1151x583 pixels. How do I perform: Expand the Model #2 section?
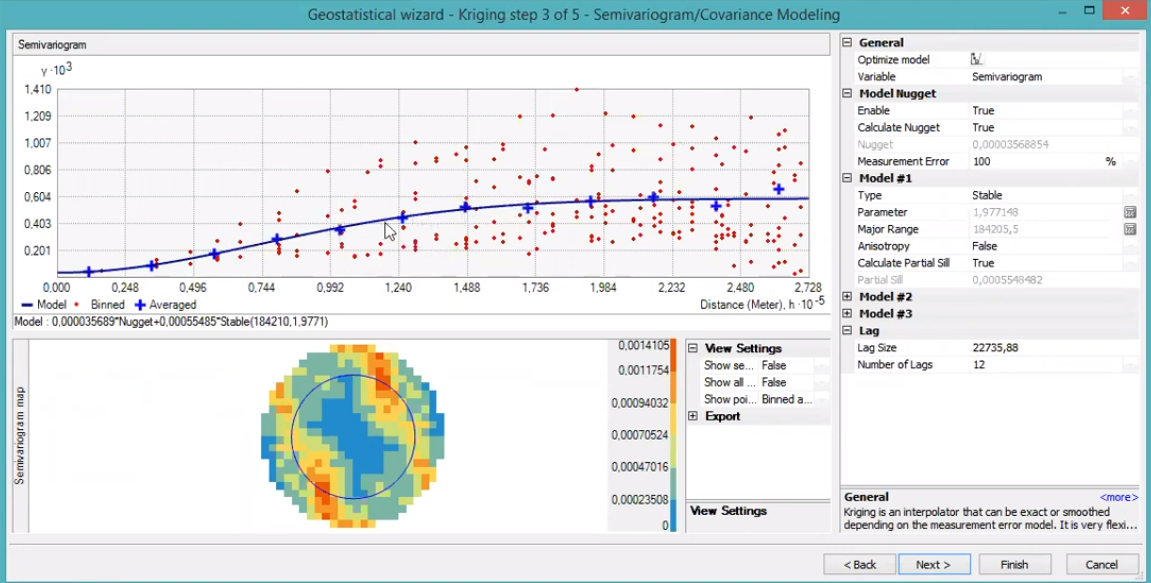tap(848, 297)
